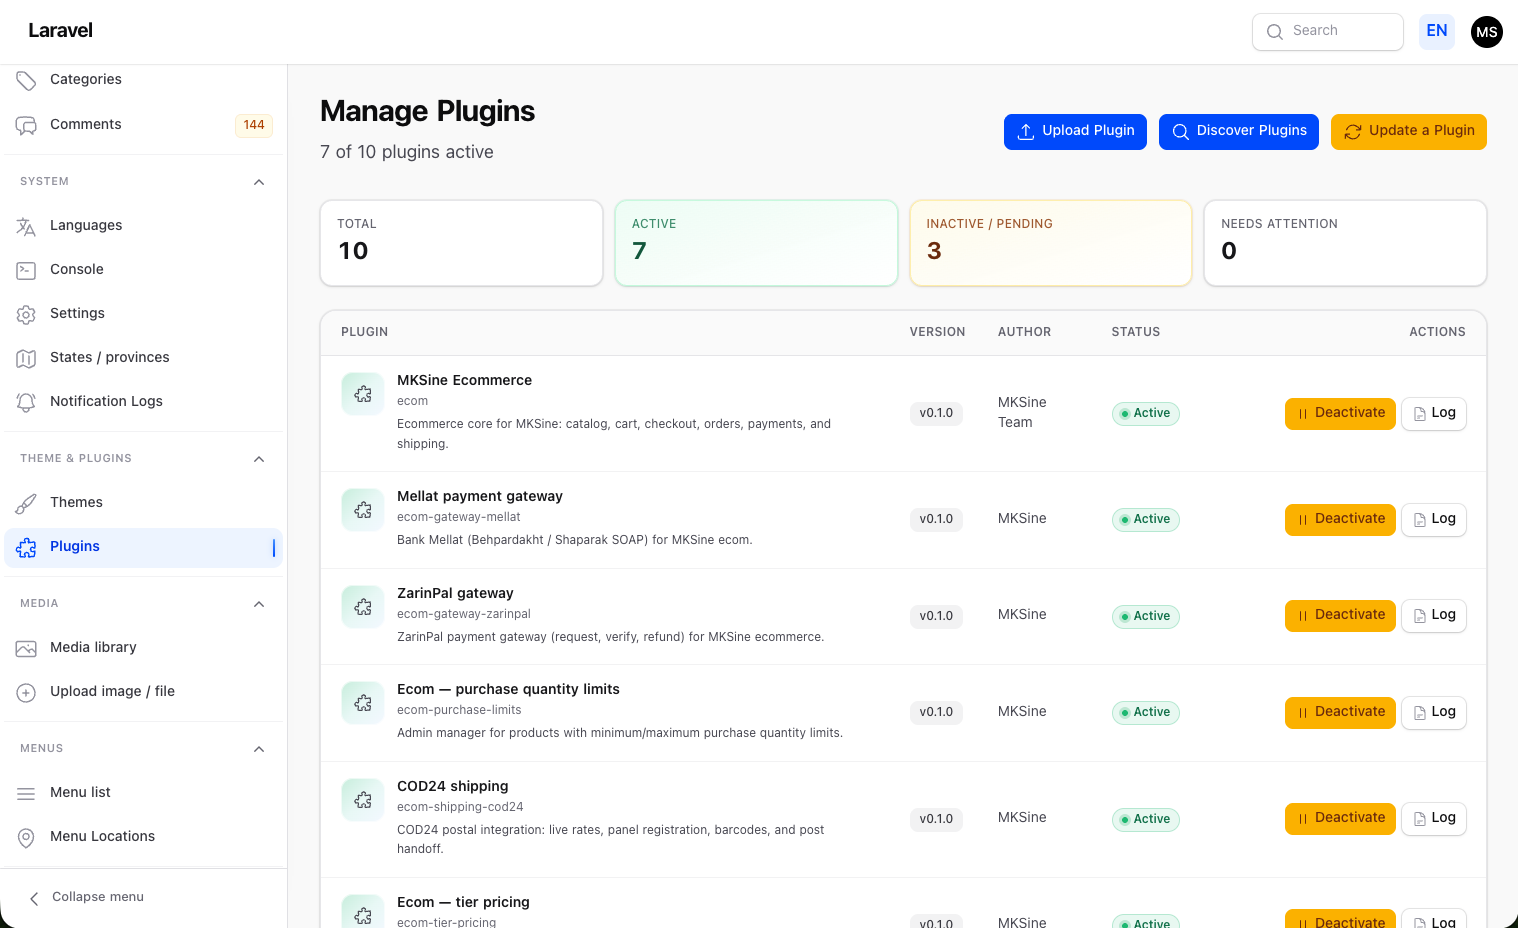Click the Settings gear icon
This screenshot has width=1518, height=928.
[x=26, y=314]
